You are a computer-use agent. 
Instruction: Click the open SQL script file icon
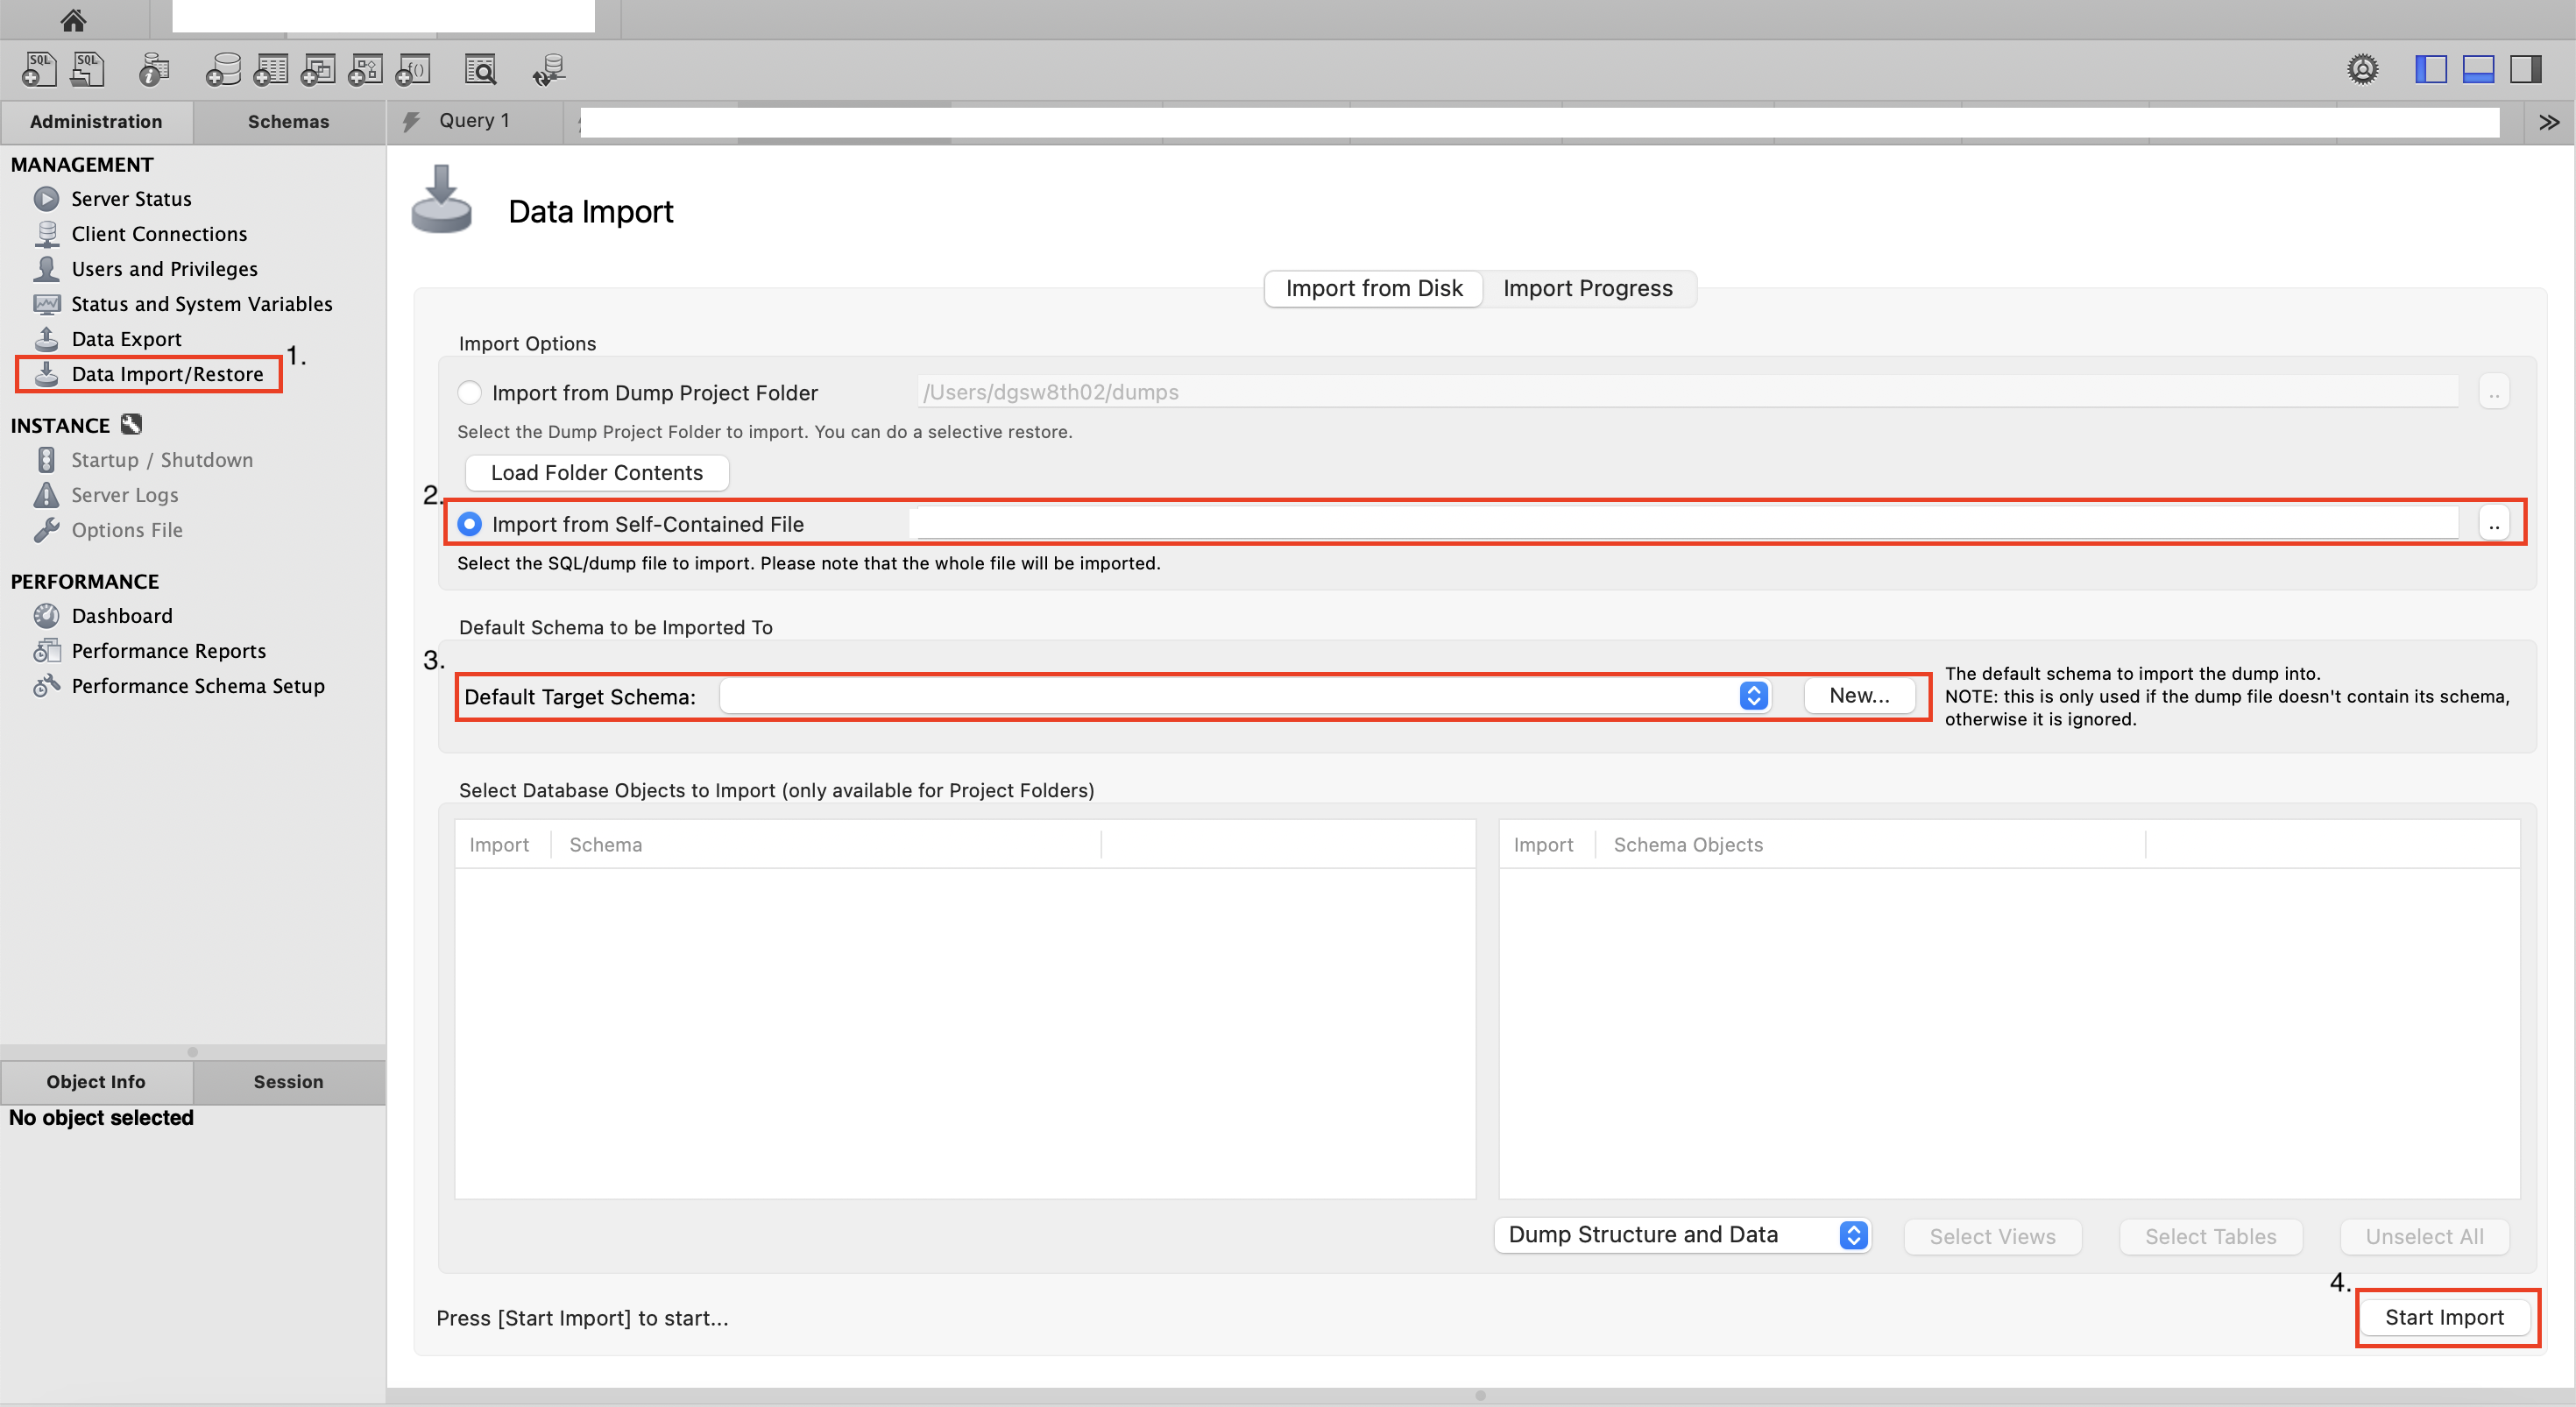point(88,69)
